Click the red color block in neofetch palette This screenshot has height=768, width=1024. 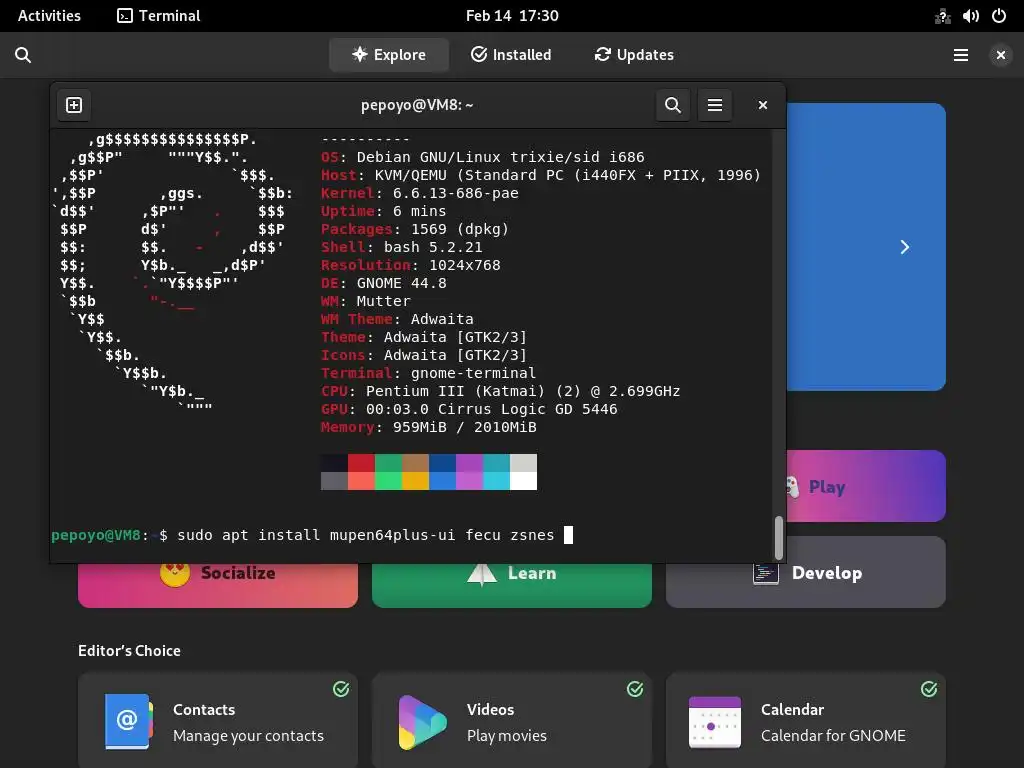pyautogui.click(x=361, y=463)
